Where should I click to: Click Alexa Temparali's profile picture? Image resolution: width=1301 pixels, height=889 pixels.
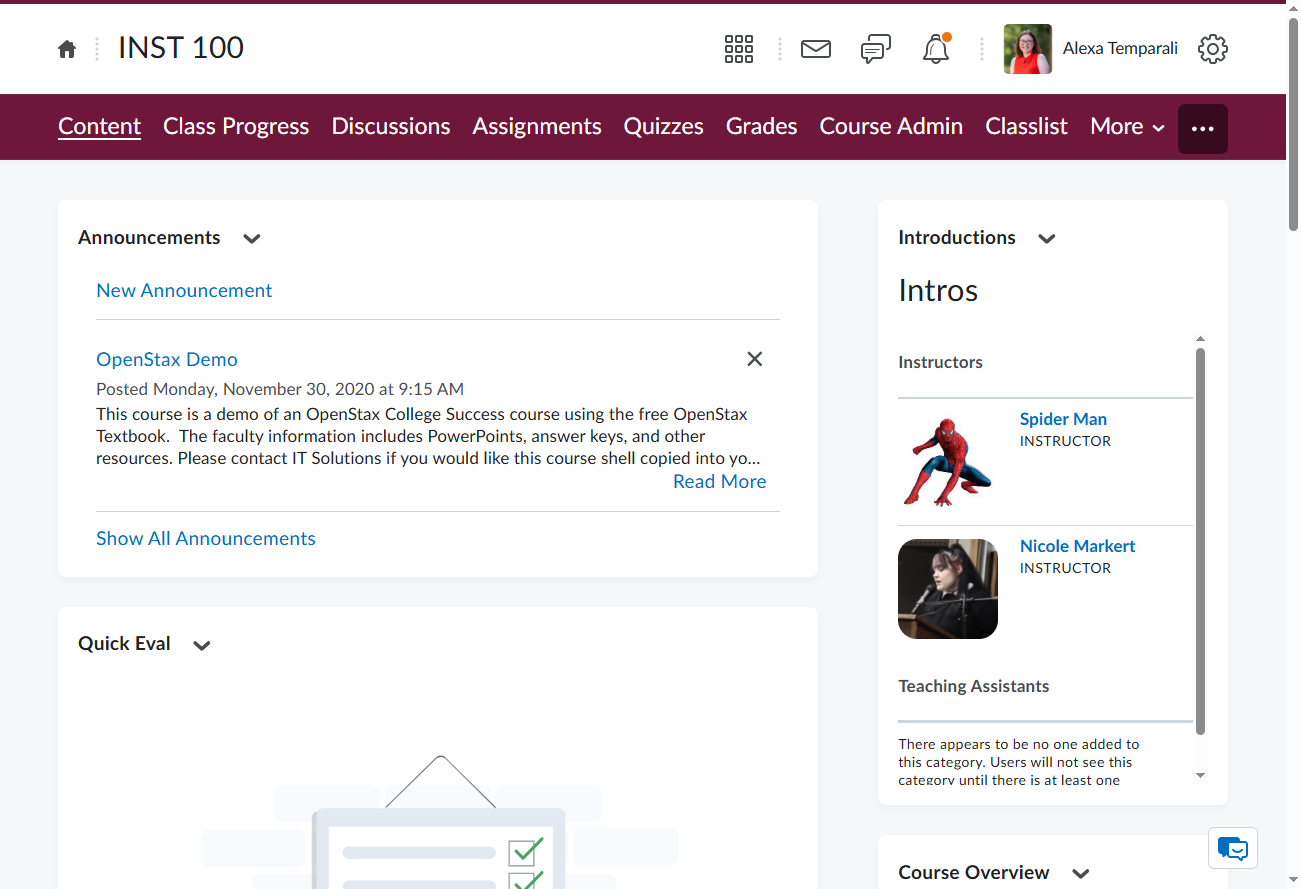point(1028,49)
